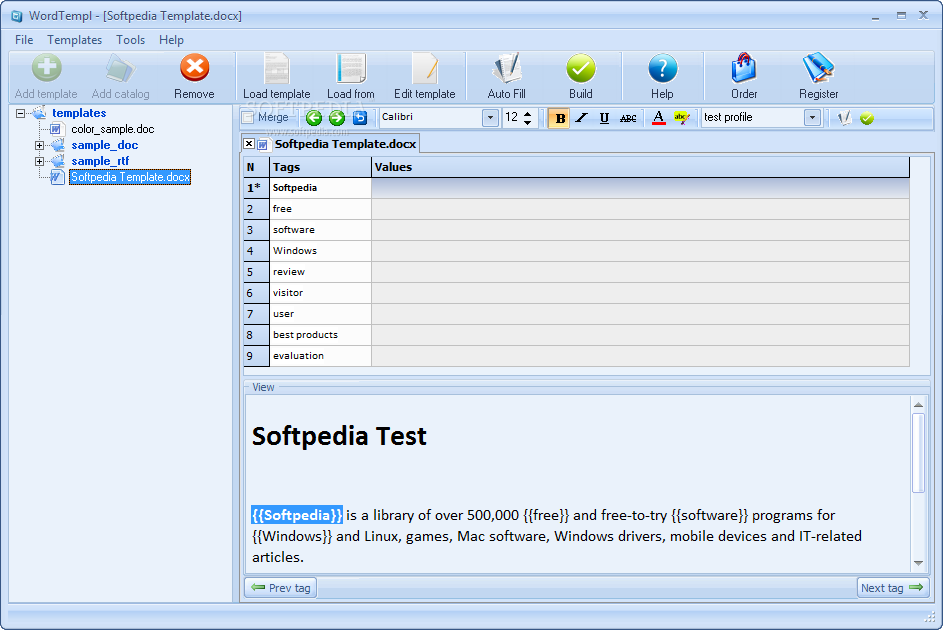Screen dimensions: 943x630
Task: Select the best products tag row
Action: tap(320, 335)
